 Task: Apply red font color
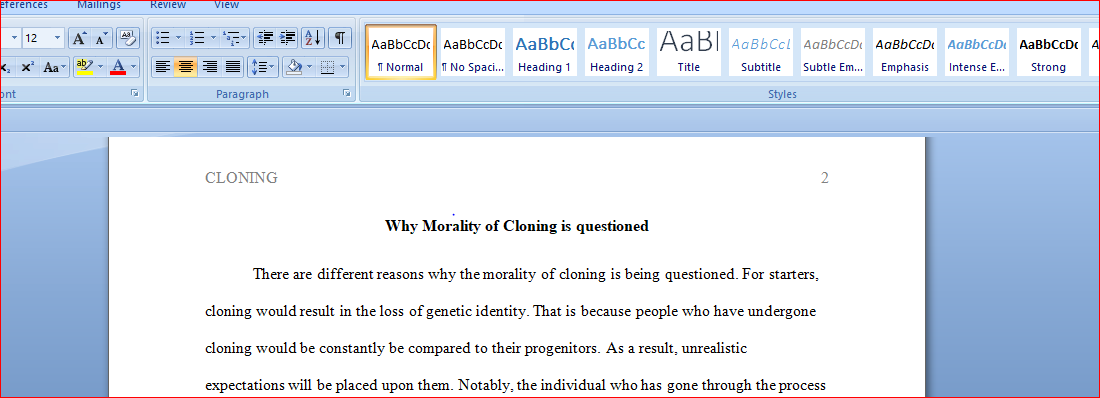point(118,67)
